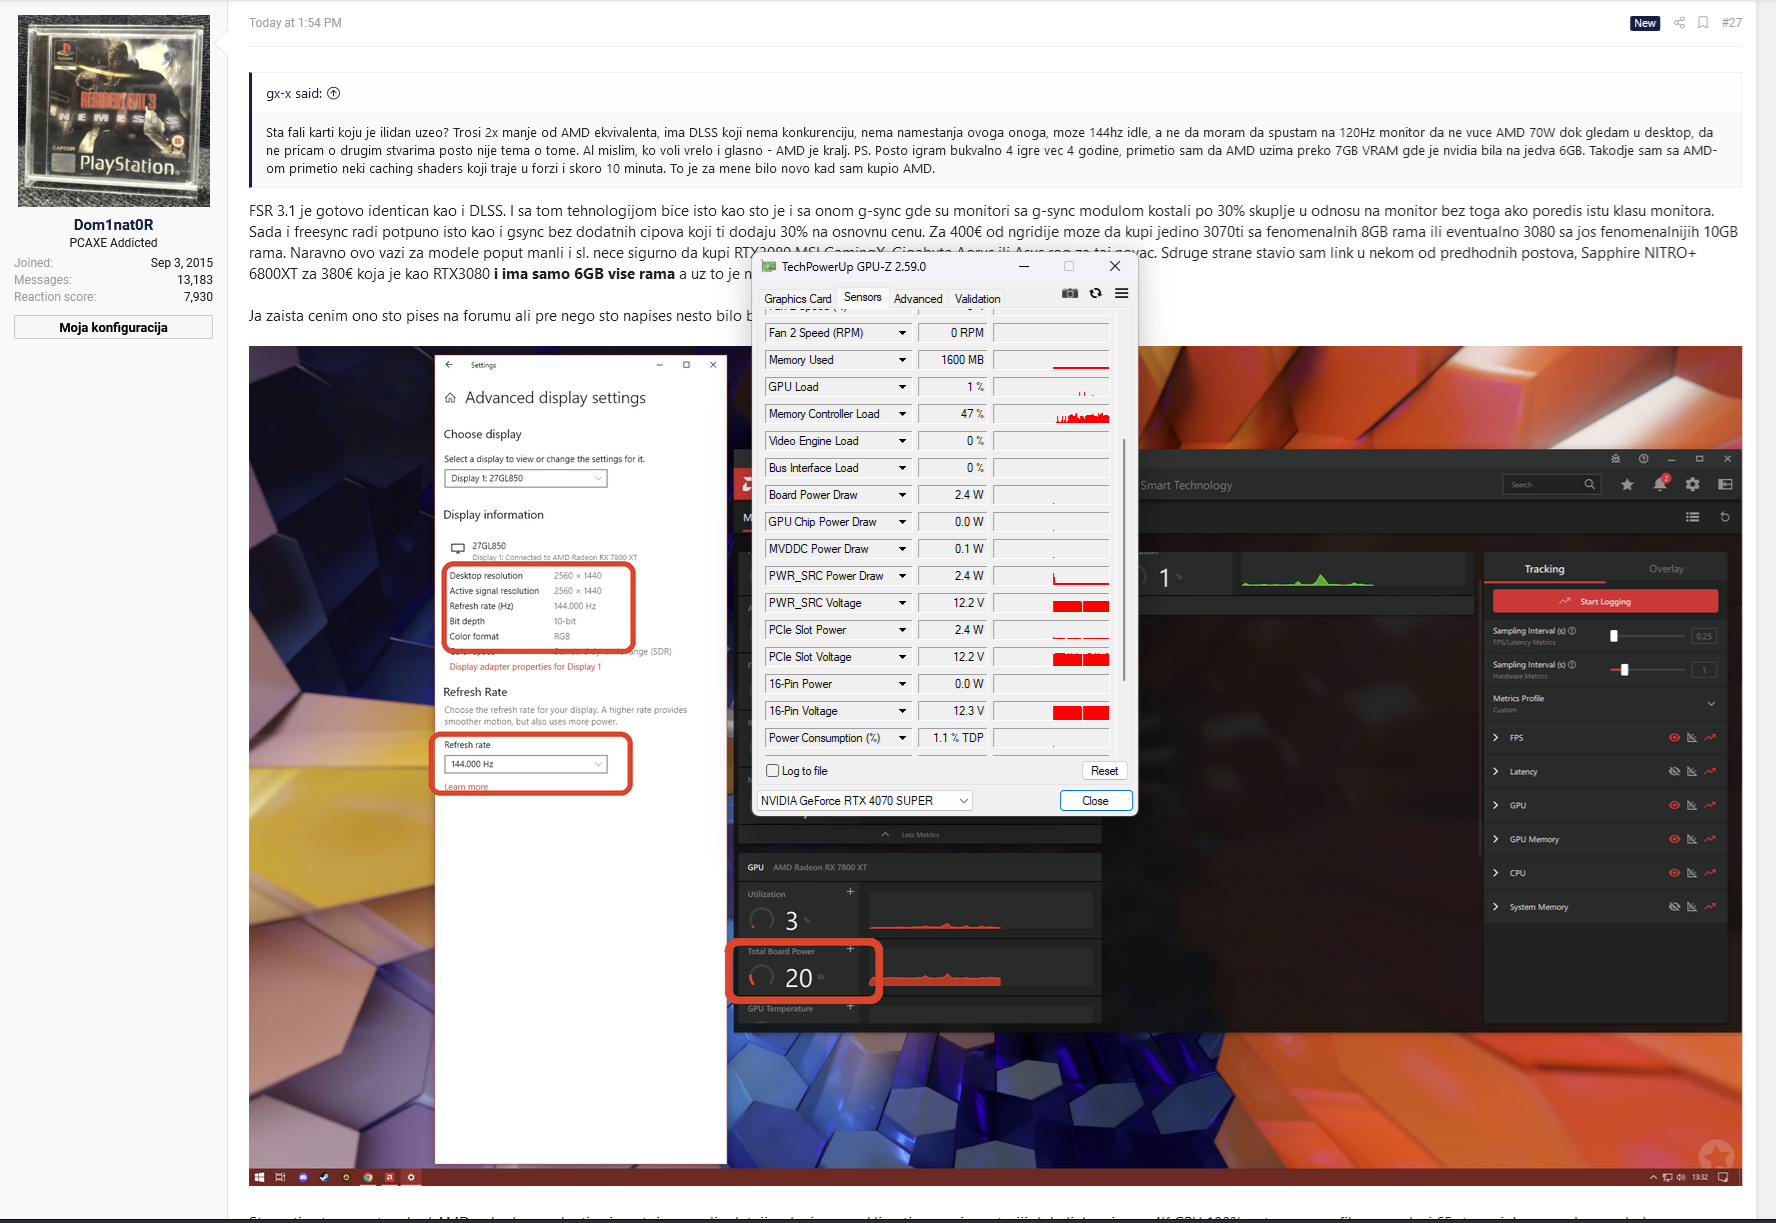This screenshot has width=1776, height=1223.
Task: Open AMD Software notifications bell
Action: point(1660,484)
